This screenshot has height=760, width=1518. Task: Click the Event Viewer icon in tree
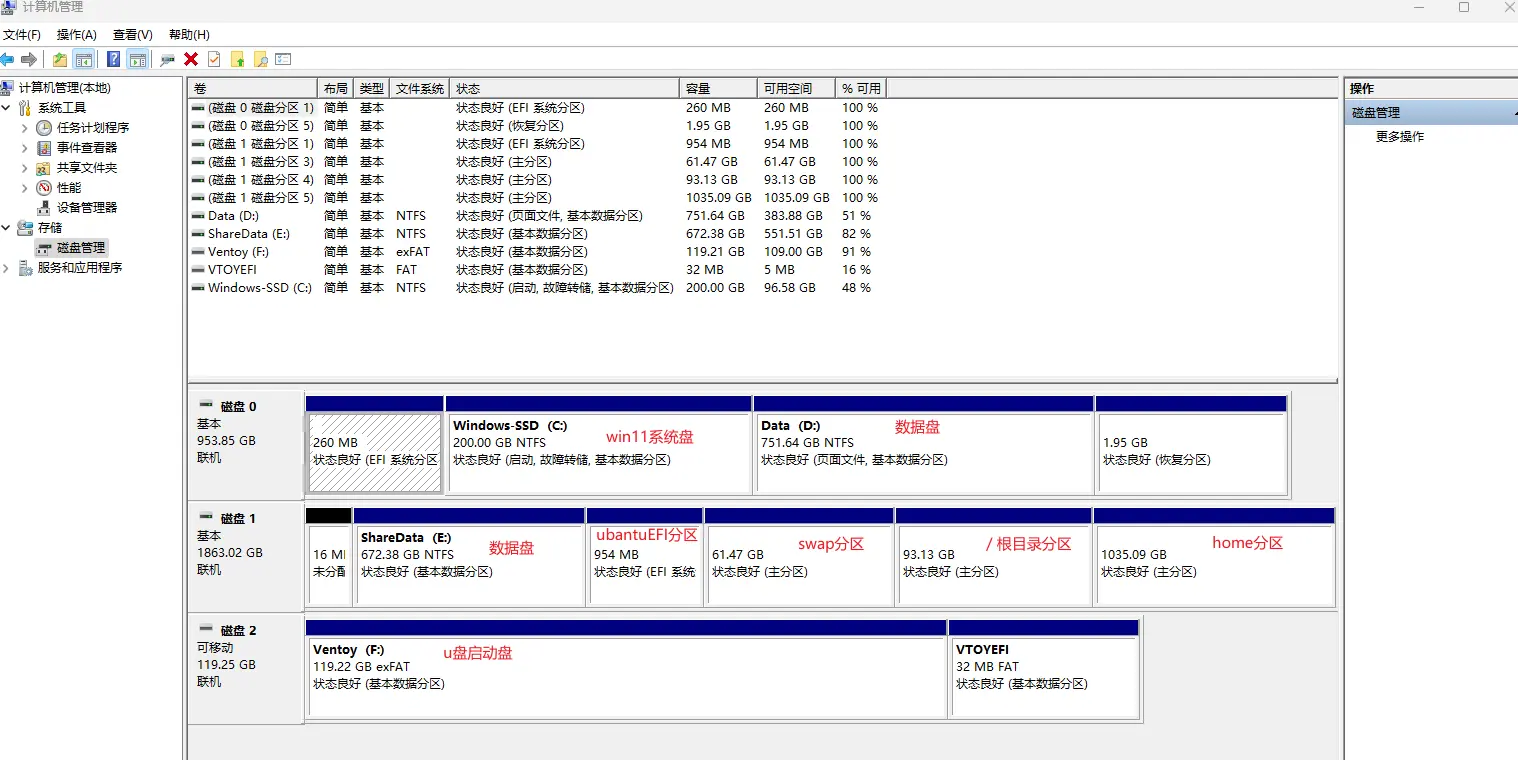44,148
